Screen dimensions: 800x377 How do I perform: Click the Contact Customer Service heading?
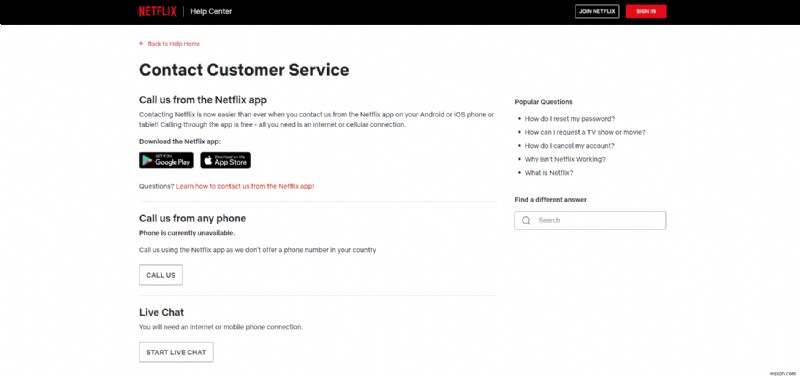click(x=244, y=70)
